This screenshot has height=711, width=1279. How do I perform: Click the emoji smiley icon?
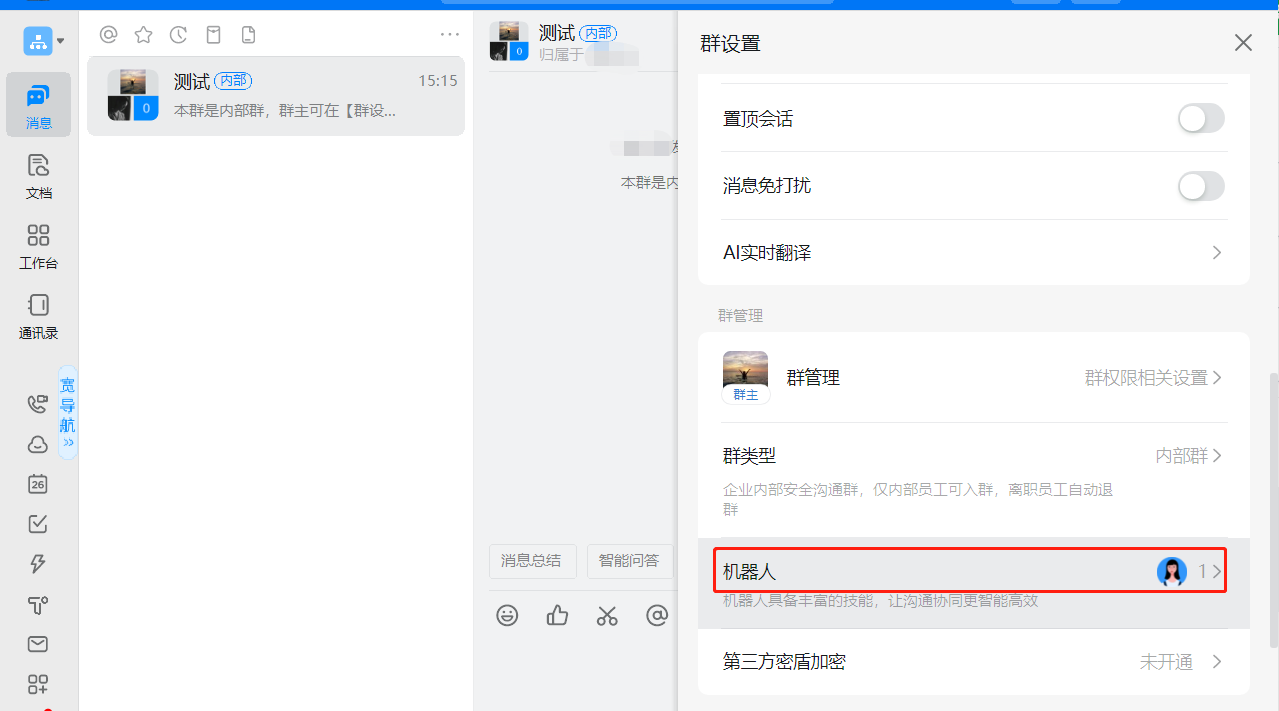[x=508, y=615]
